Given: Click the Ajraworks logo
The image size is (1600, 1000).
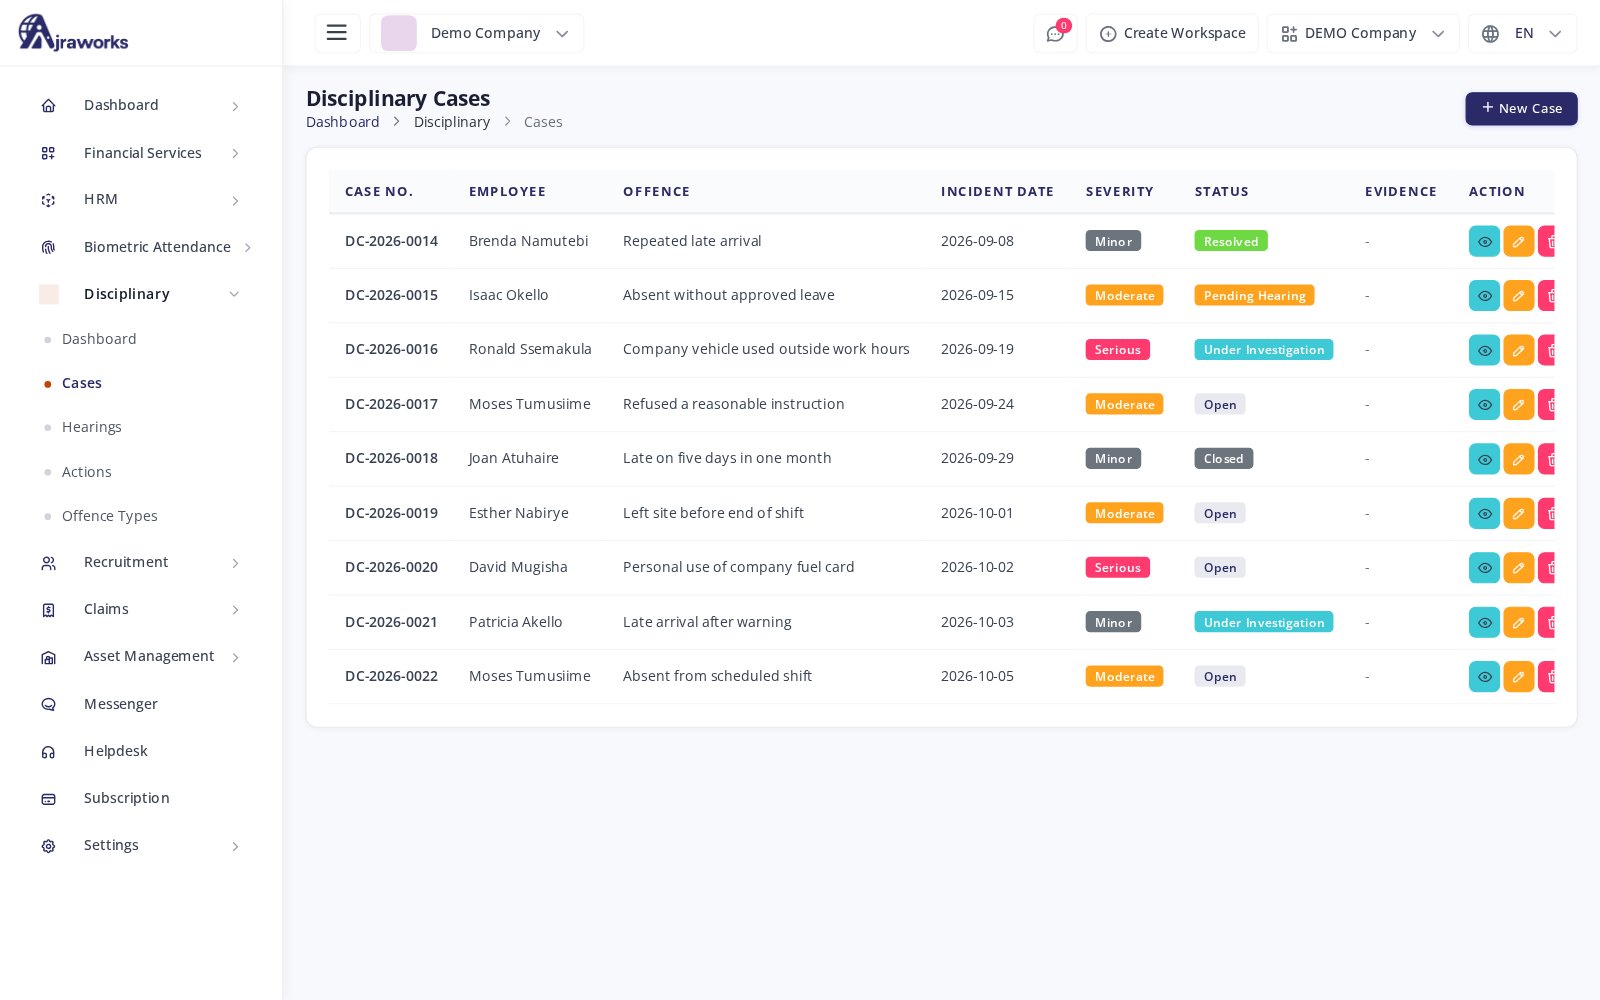Looking at the screenshot, I should coord(73,33).
